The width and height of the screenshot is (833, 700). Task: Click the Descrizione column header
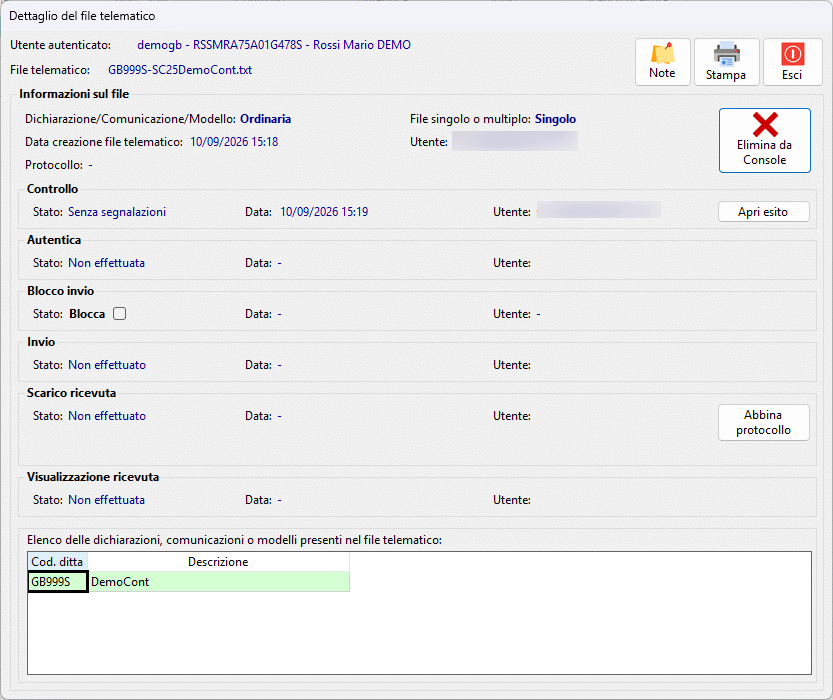(x=218, y=562)
